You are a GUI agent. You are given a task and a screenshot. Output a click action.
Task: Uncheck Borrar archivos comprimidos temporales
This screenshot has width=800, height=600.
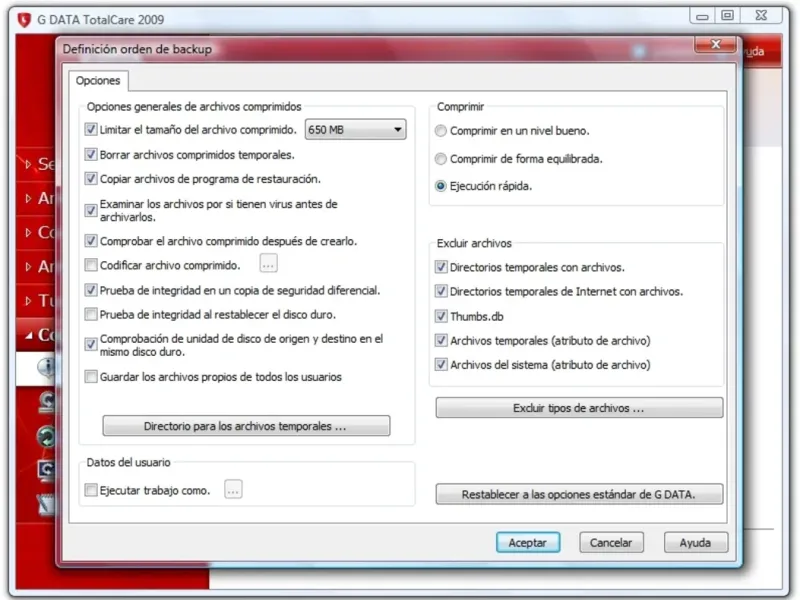click(91, 155)
